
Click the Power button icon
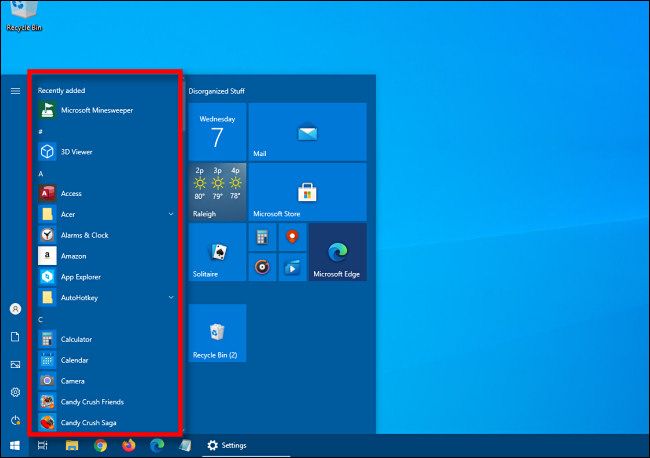click(x=15, y=420)
